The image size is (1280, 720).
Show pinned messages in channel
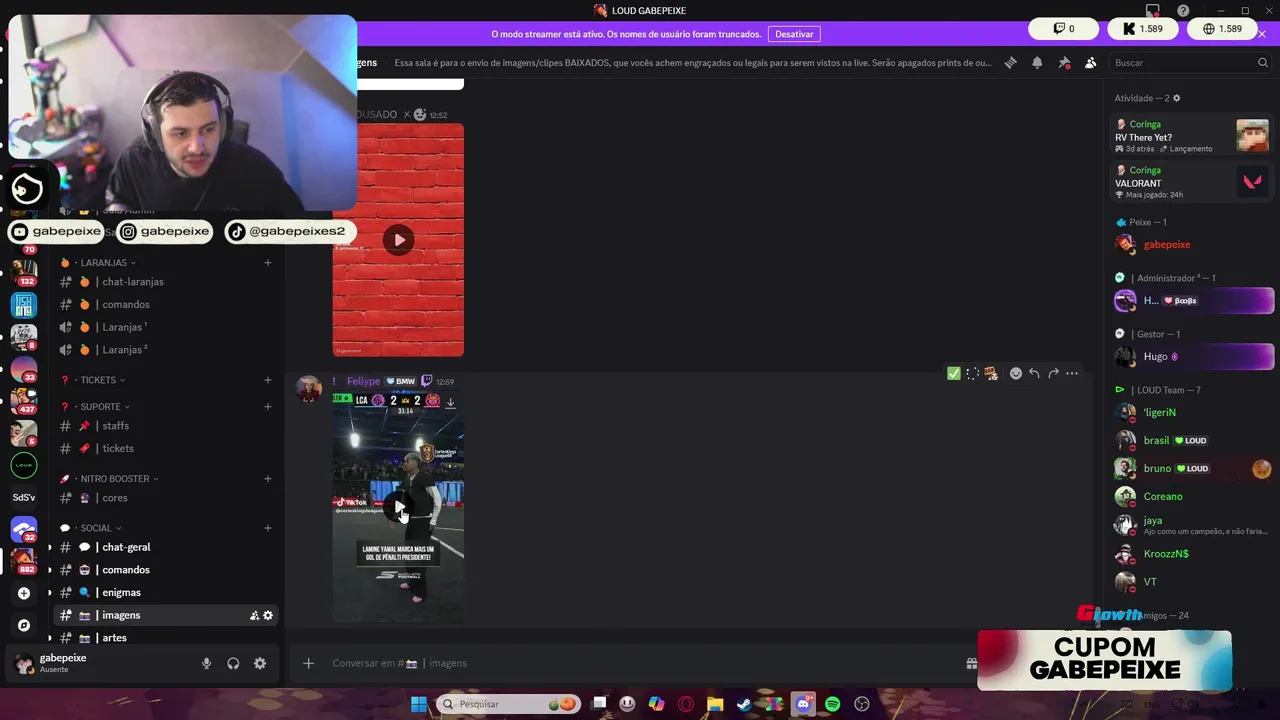tap(1064, 62)
